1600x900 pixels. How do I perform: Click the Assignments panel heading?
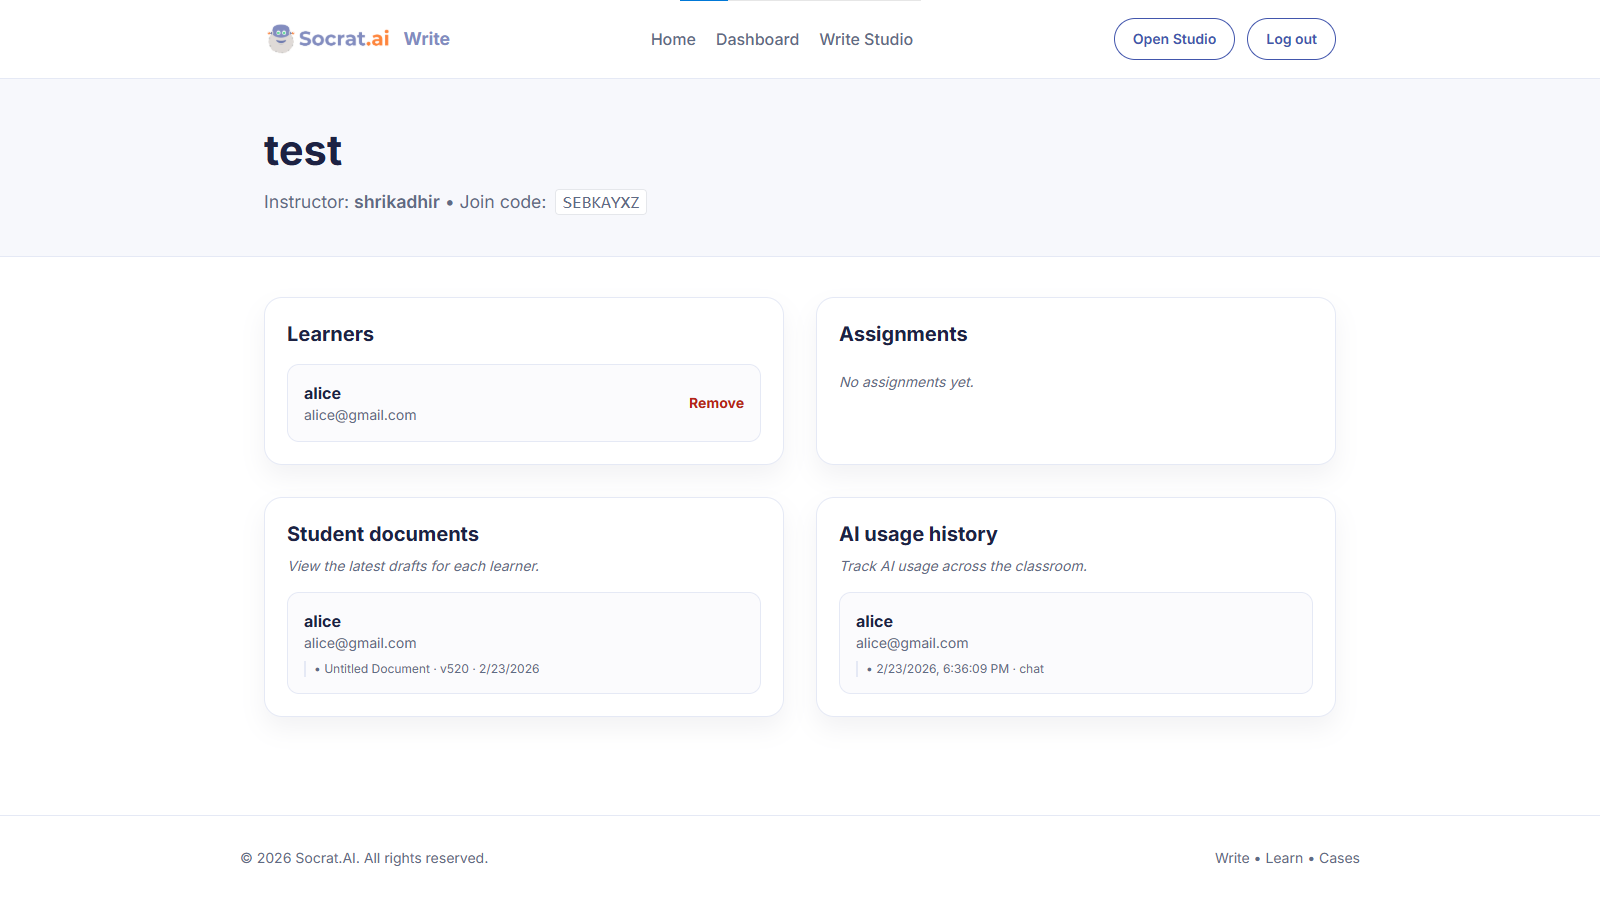903,334
